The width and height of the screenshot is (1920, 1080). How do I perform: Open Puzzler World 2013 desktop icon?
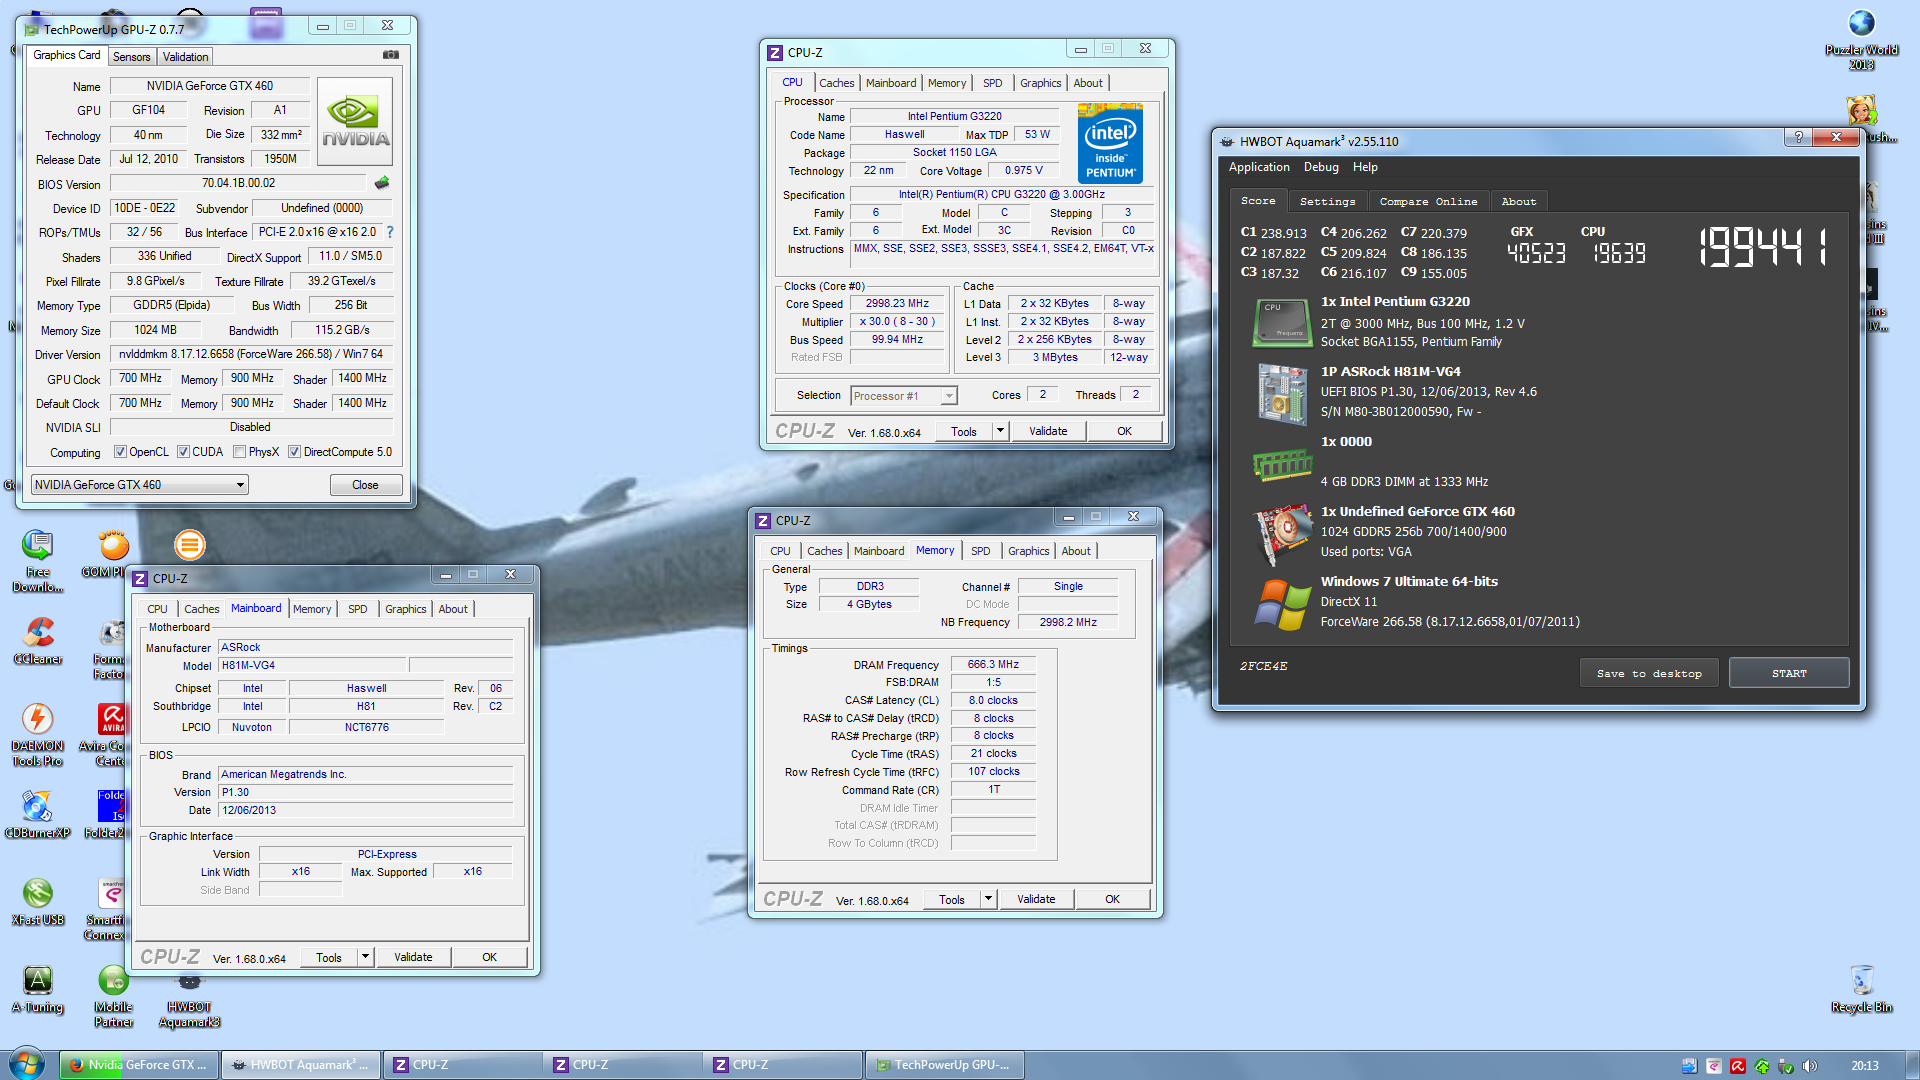(1861, 39)
